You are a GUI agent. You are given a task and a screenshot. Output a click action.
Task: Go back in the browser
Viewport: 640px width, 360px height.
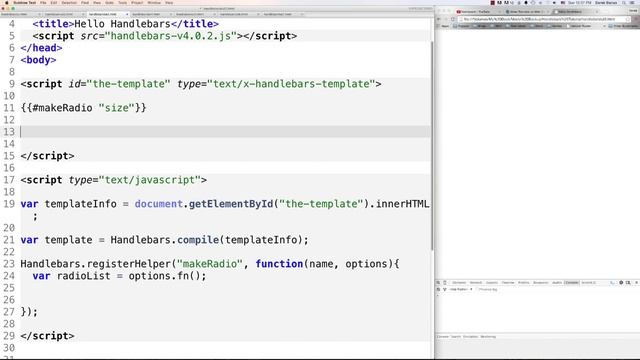point(439,19)
